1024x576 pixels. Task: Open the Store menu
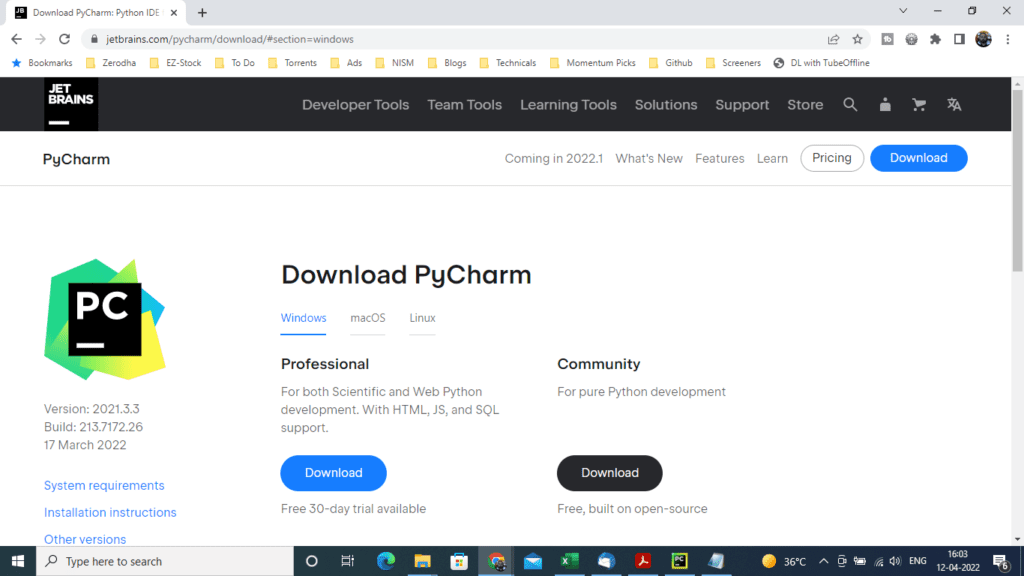tap(805, 104)
